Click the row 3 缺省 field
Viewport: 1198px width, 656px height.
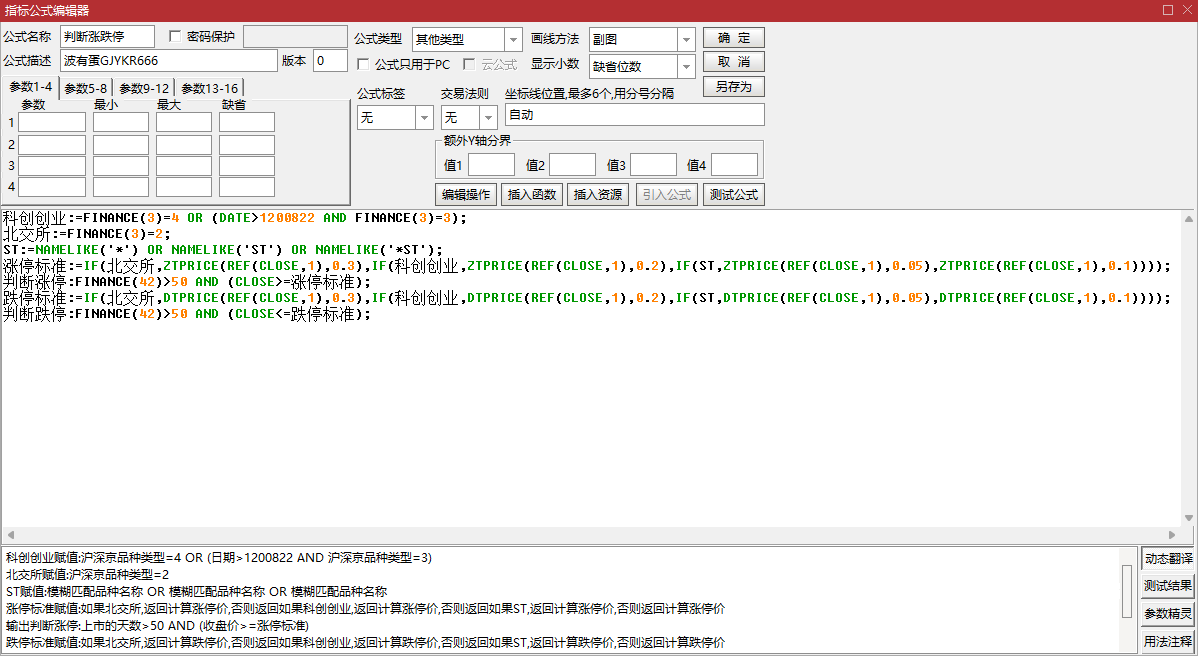click(x=247, y=166)
